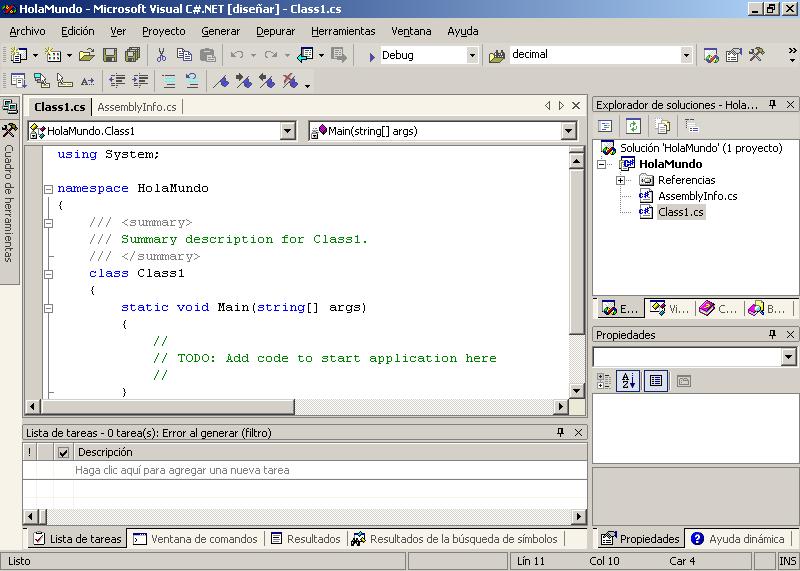Open the Propiedades object selector dropdown
The height and width of the screenshot is (571, 800).
click(789, 357)
